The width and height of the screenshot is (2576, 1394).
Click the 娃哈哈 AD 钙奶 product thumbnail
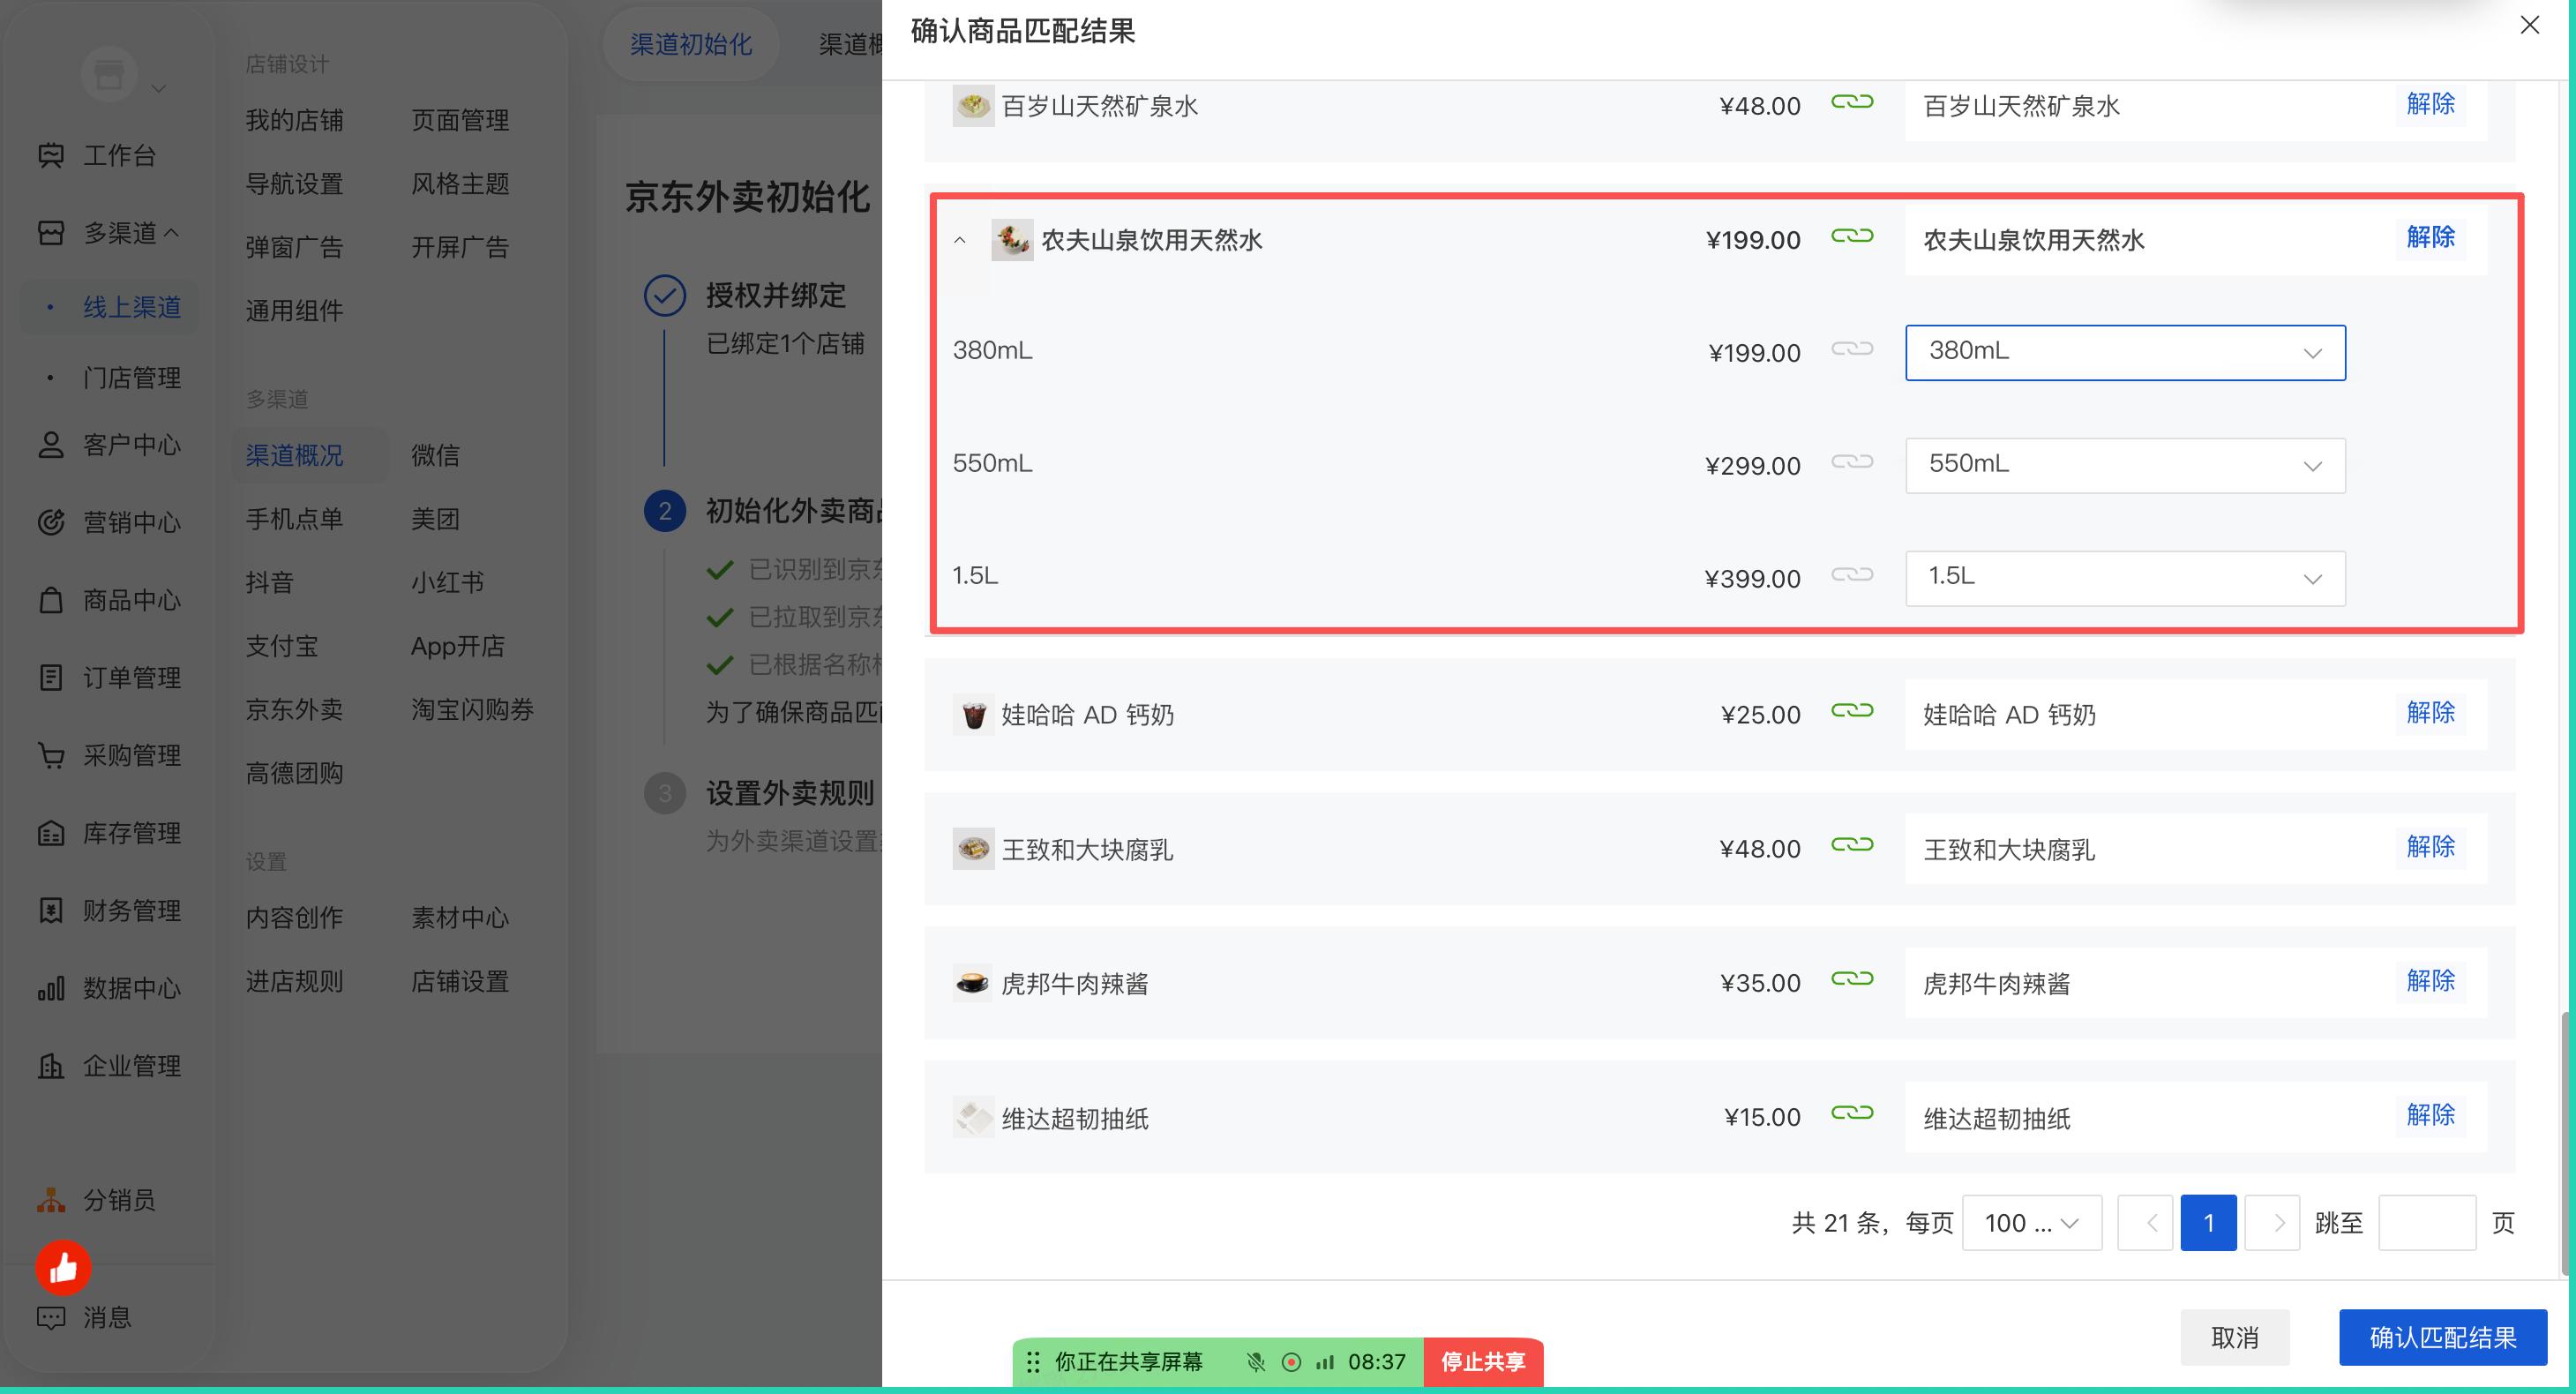973,715
